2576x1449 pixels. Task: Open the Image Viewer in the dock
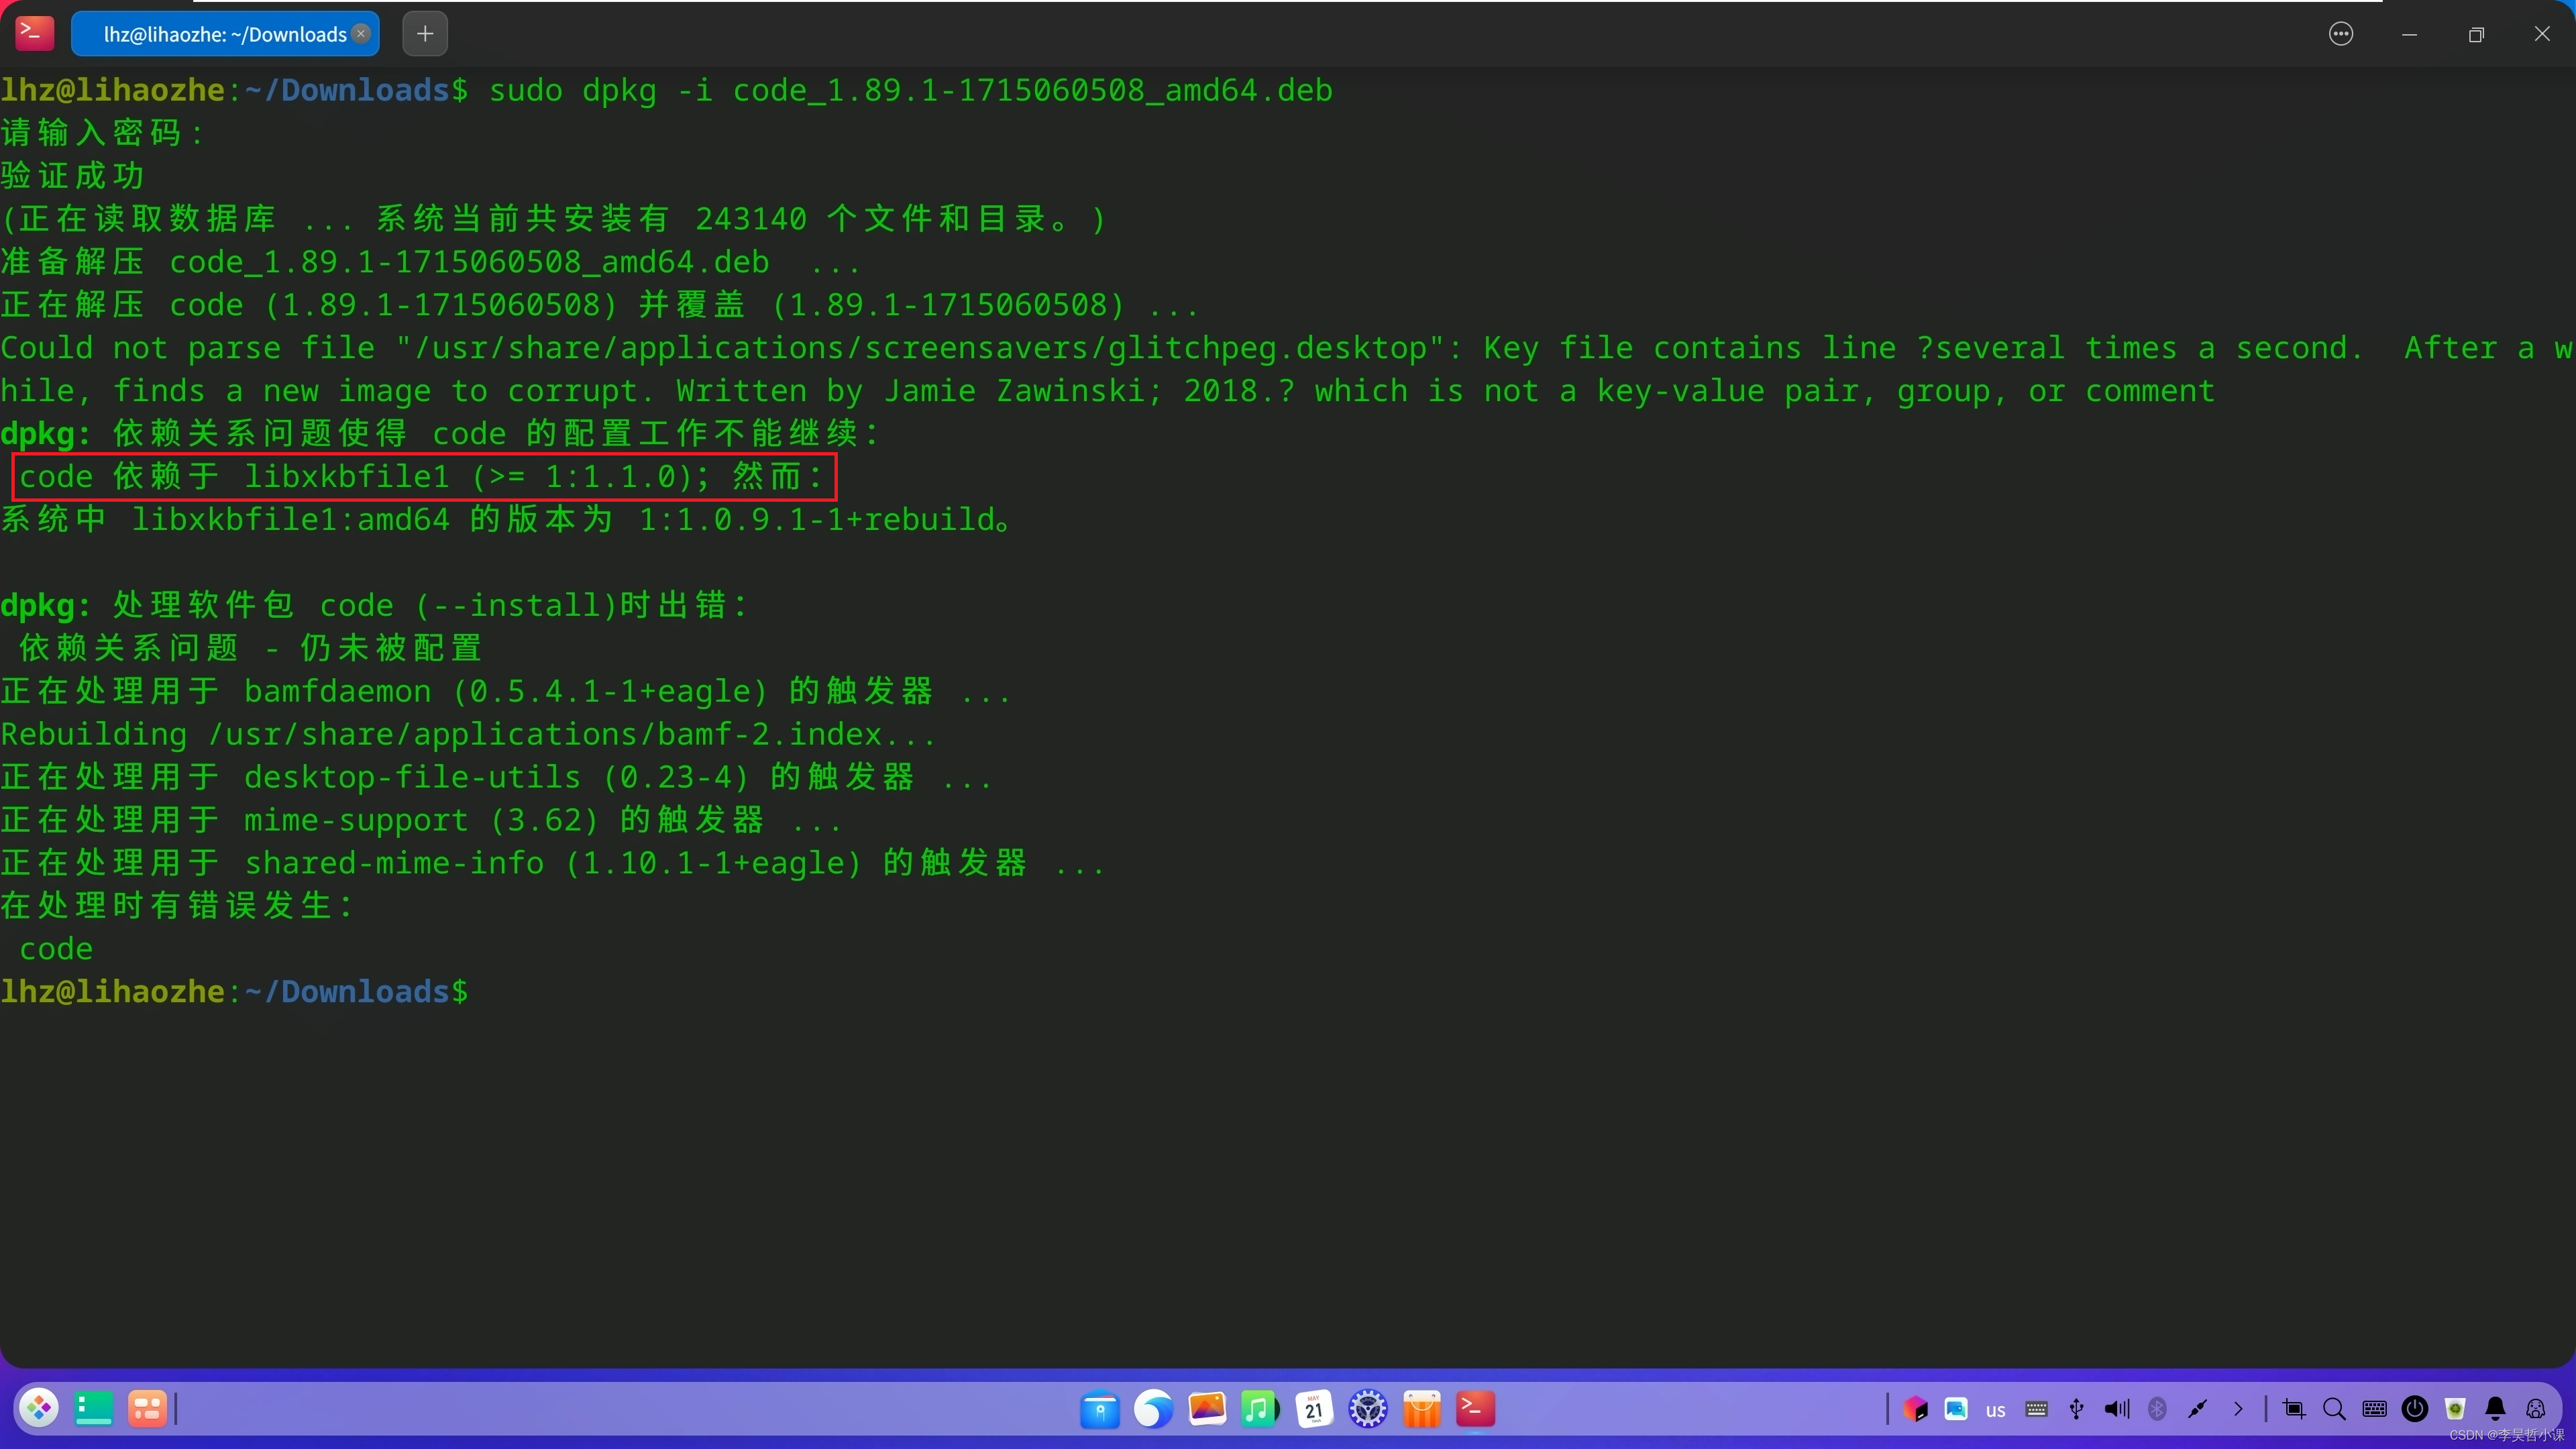pyautogui.click(x=1208, y=1408)
